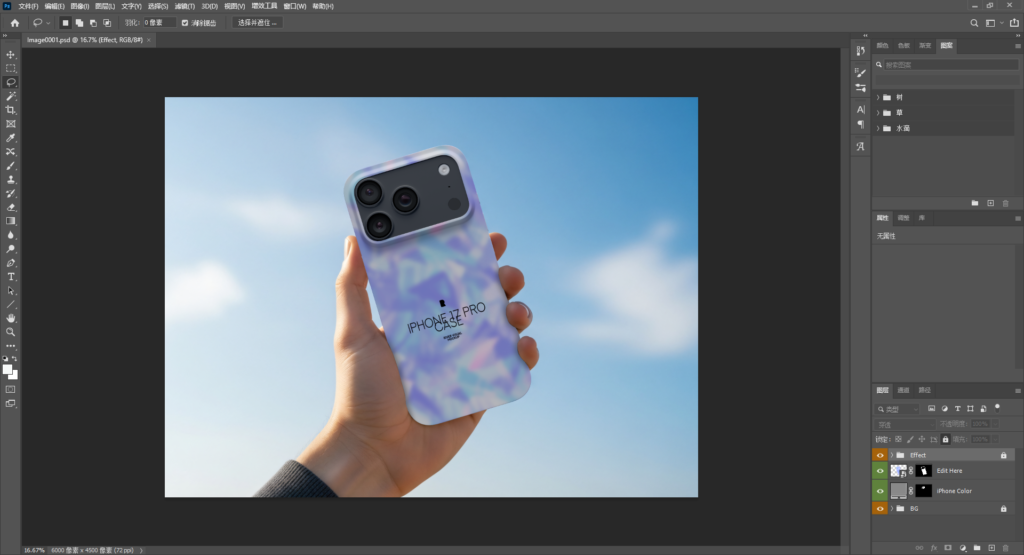Viewport: 1024px width, 555px height.
Task: Switch to the 调整 tab
Action: [x=903, y=218]
